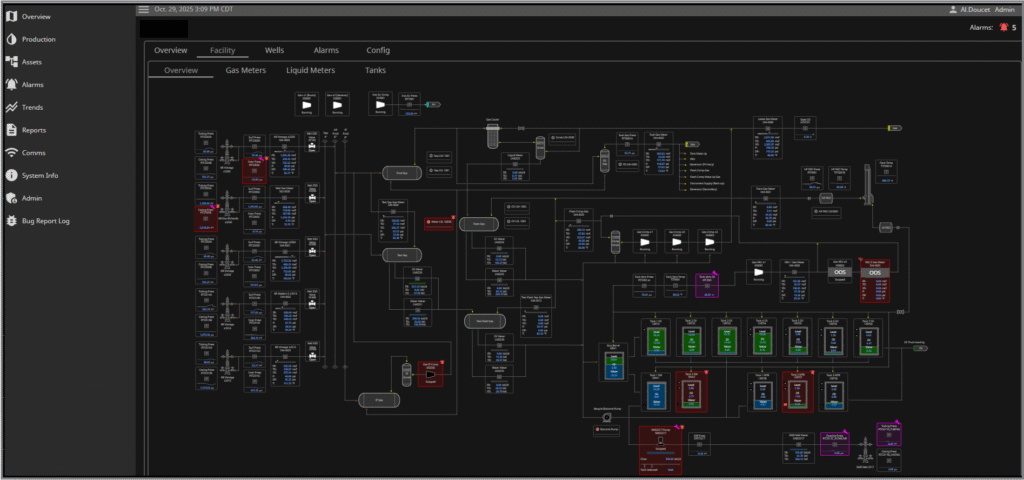The width and height of the screenshot is (1024, 480).
Task: Open the Tanks sub-tab
Action: tap(375, 70)
